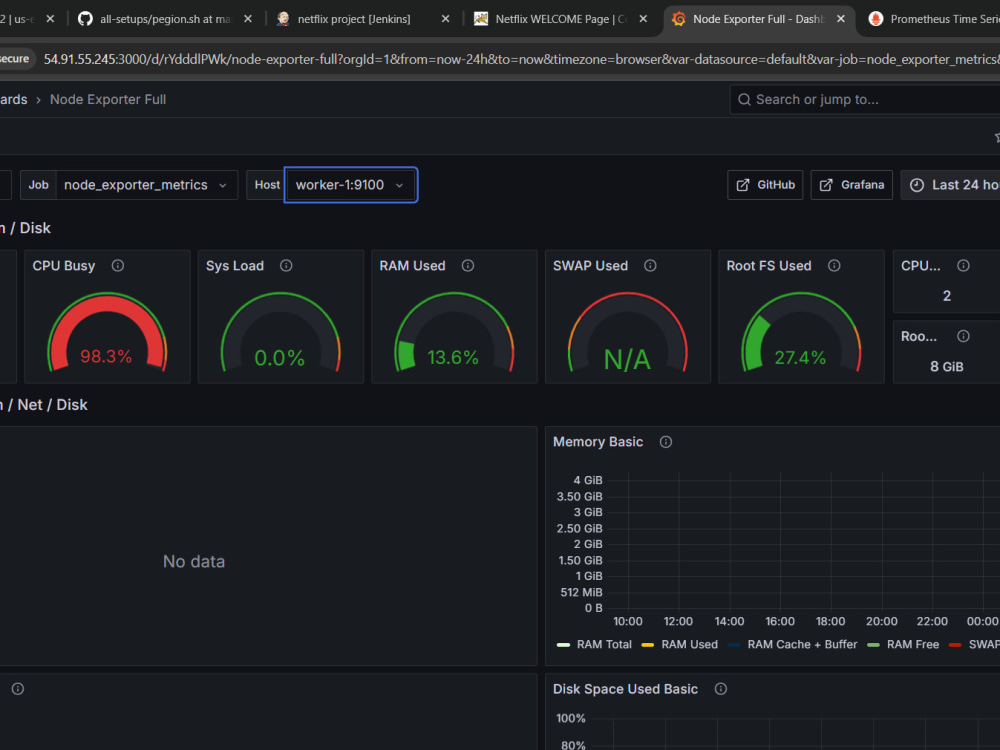
Task: Click the external link icon on GitHub button
Action: 743,185
